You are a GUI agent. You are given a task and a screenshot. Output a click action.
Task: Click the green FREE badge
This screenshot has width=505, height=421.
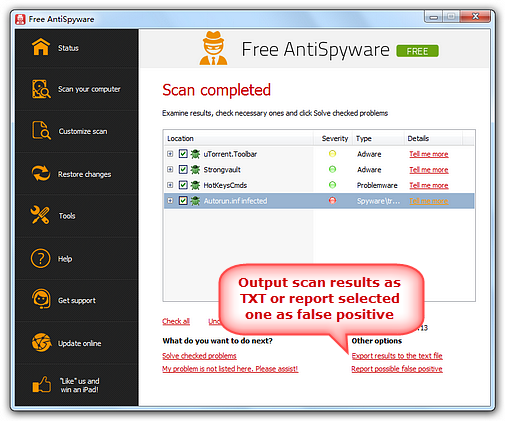(417, 51)
